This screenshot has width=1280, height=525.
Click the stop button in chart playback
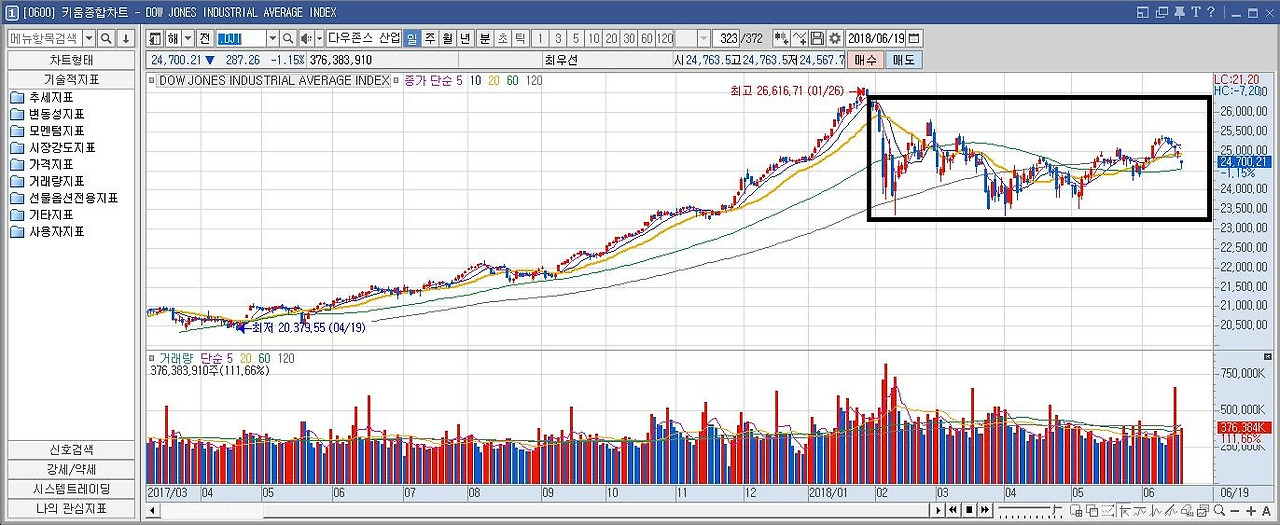coord(969,510)
